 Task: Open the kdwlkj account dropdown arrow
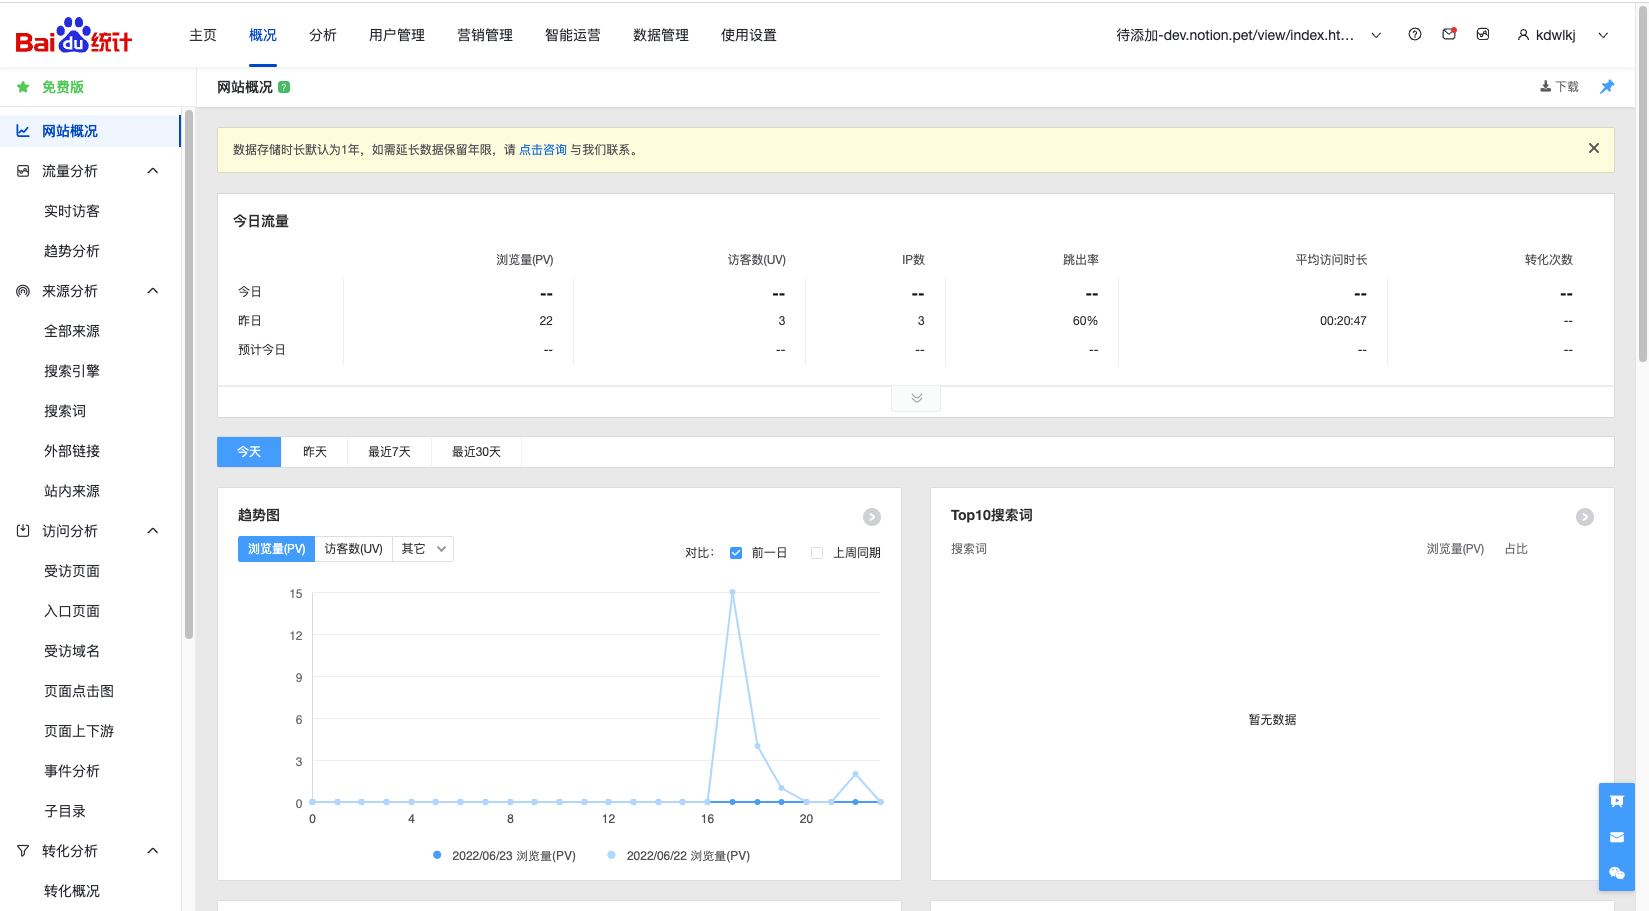click(x=1603, y=35)
